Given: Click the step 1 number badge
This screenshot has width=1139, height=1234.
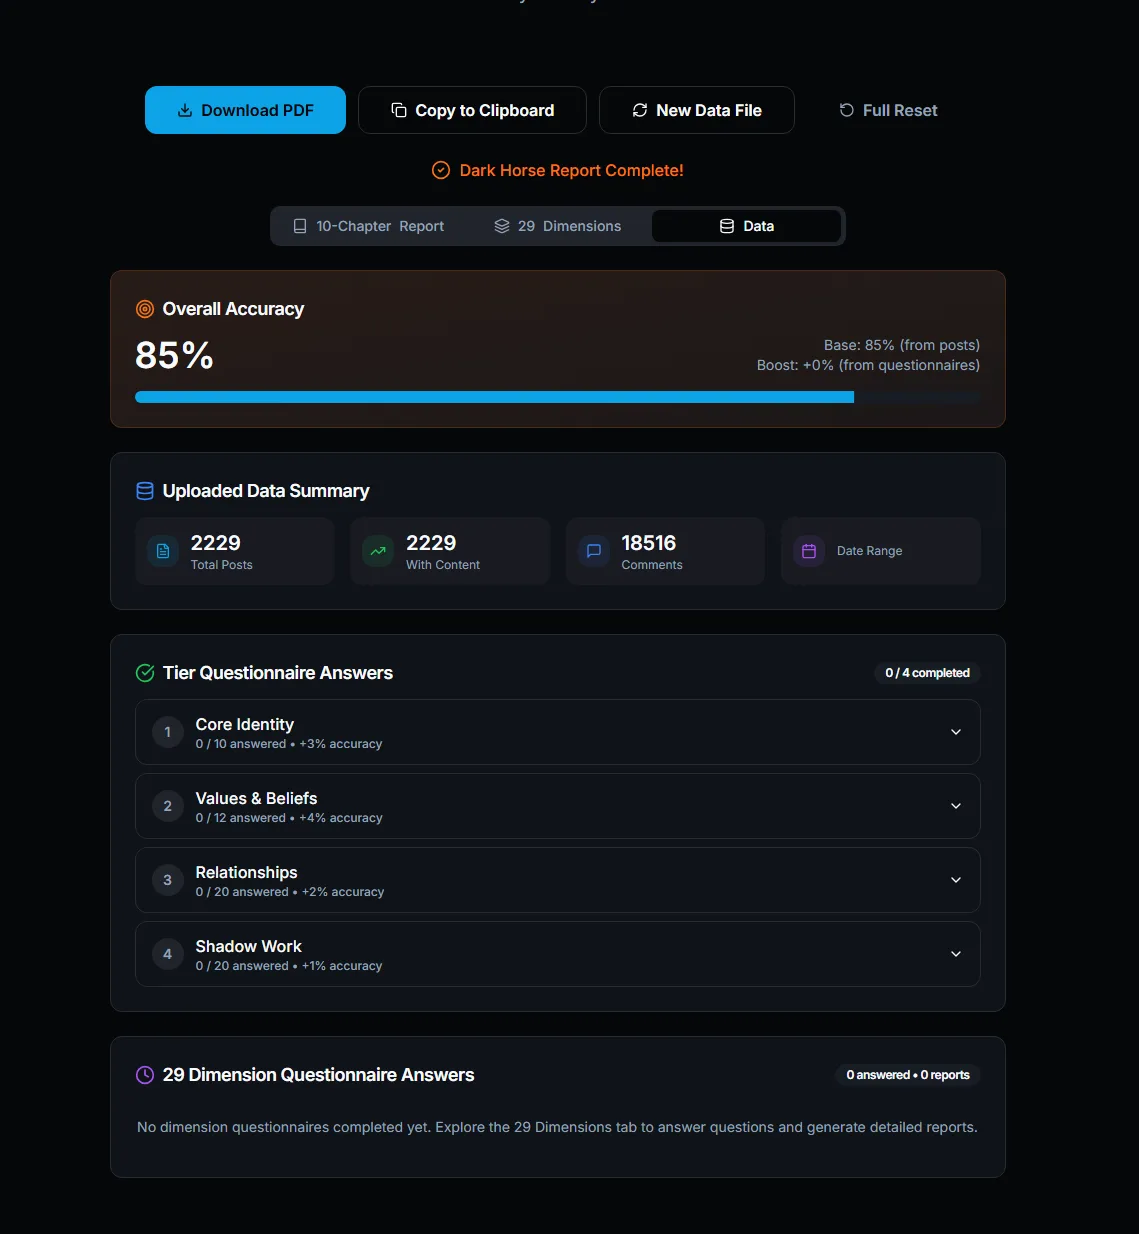Looking at the screenshot, I should click(x=168, y=732).
